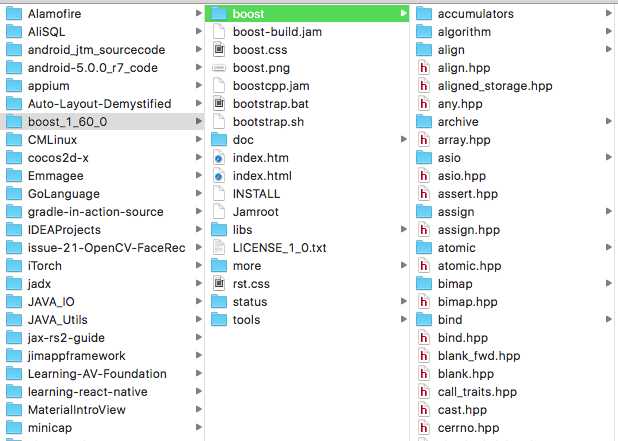This screenshot has width=618, height=441.
Task: Expand the libs folder arrow
Action: click(404, 229)
